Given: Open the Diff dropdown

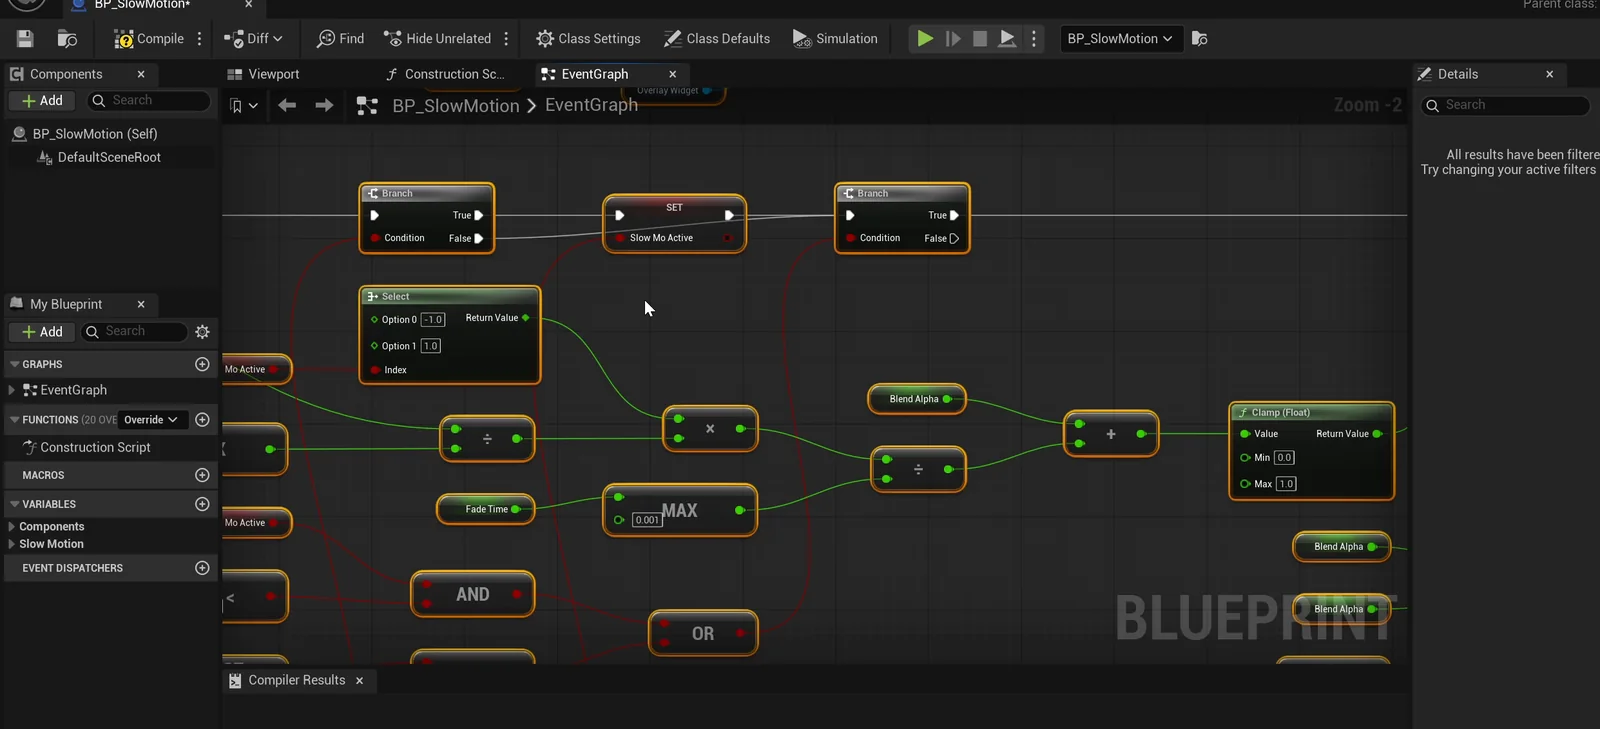Looking at the screenshot, I should point(254,39).
